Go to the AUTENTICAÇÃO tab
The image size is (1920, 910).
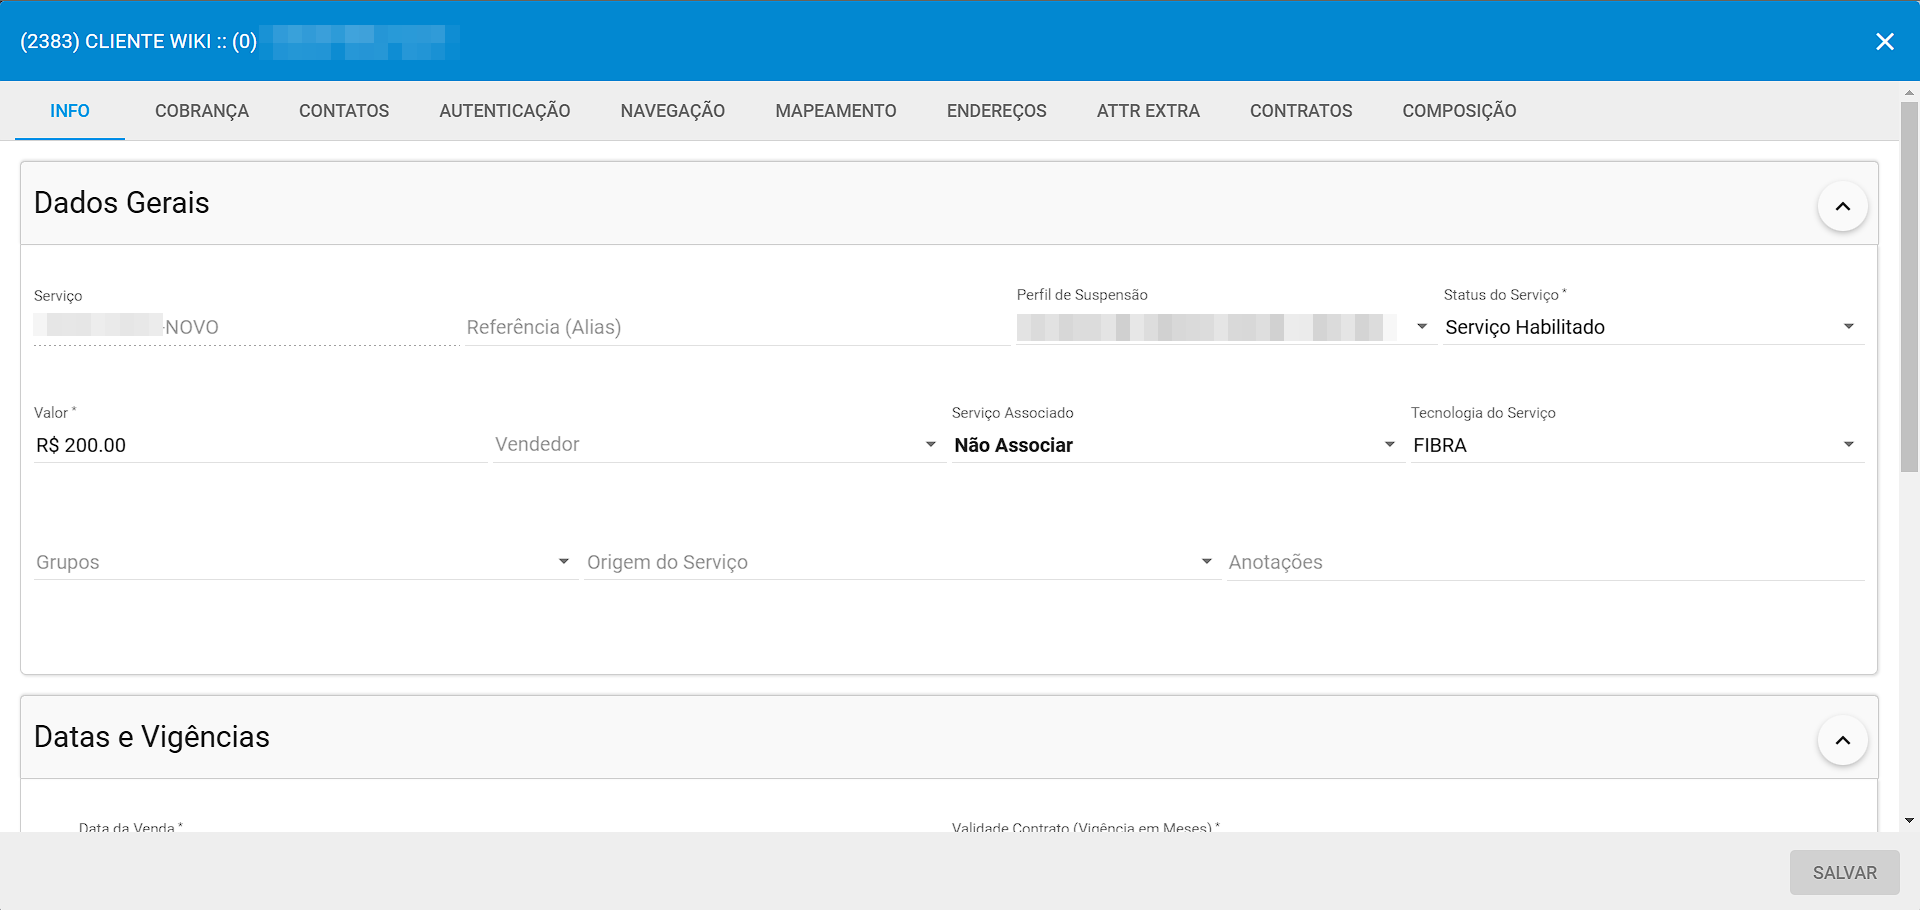pyautogui.click(x=505, y=111)
